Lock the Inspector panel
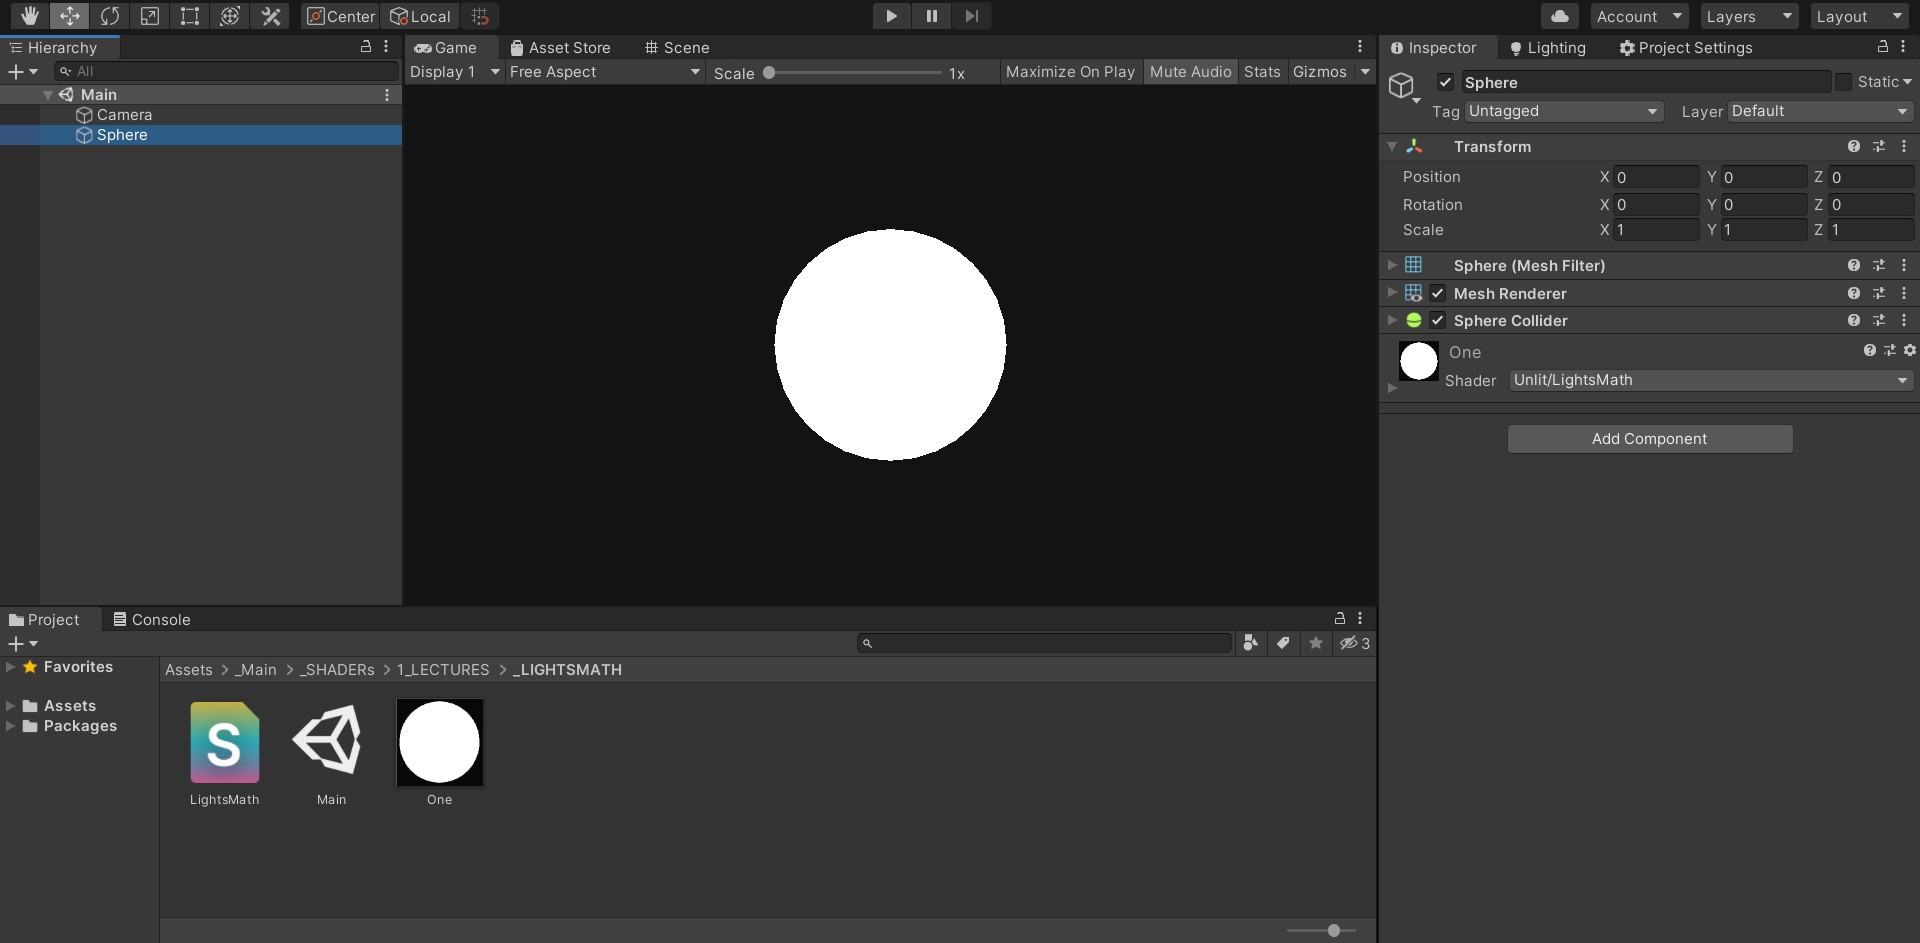The height and width of the screenshot is (943, 1920). pyautogui.click(x=1883, y=46)
